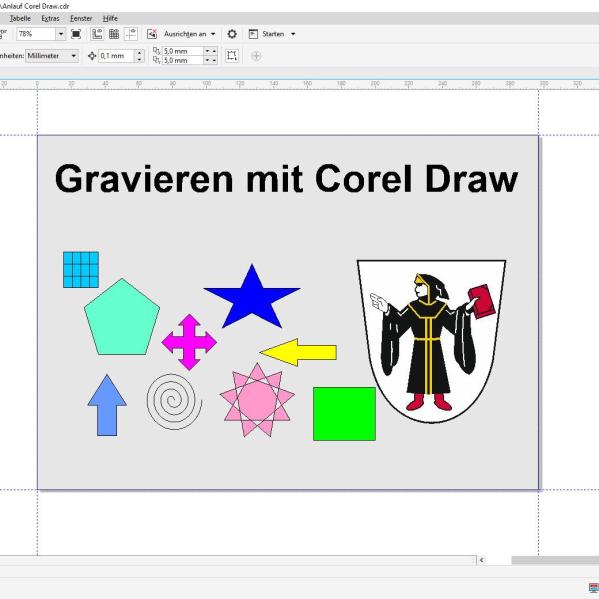Click the 0,1 mm nudge distance field

[x=117, y=56]
